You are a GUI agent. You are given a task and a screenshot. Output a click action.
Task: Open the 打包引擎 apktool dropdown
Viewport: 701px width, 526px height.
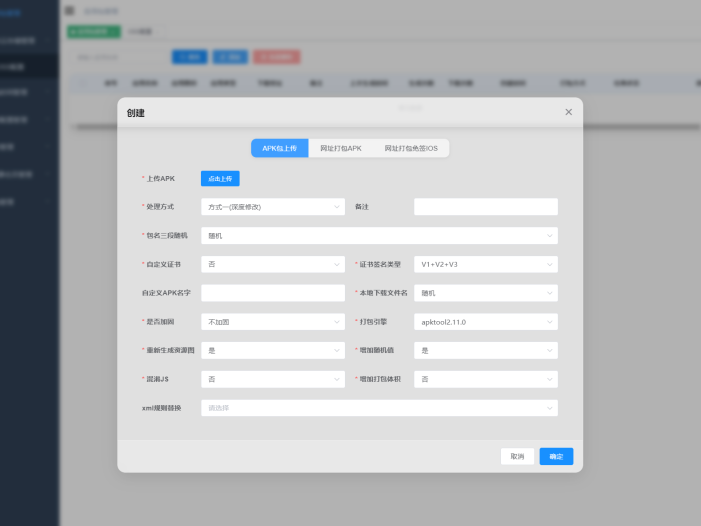[x=485, y=322]
